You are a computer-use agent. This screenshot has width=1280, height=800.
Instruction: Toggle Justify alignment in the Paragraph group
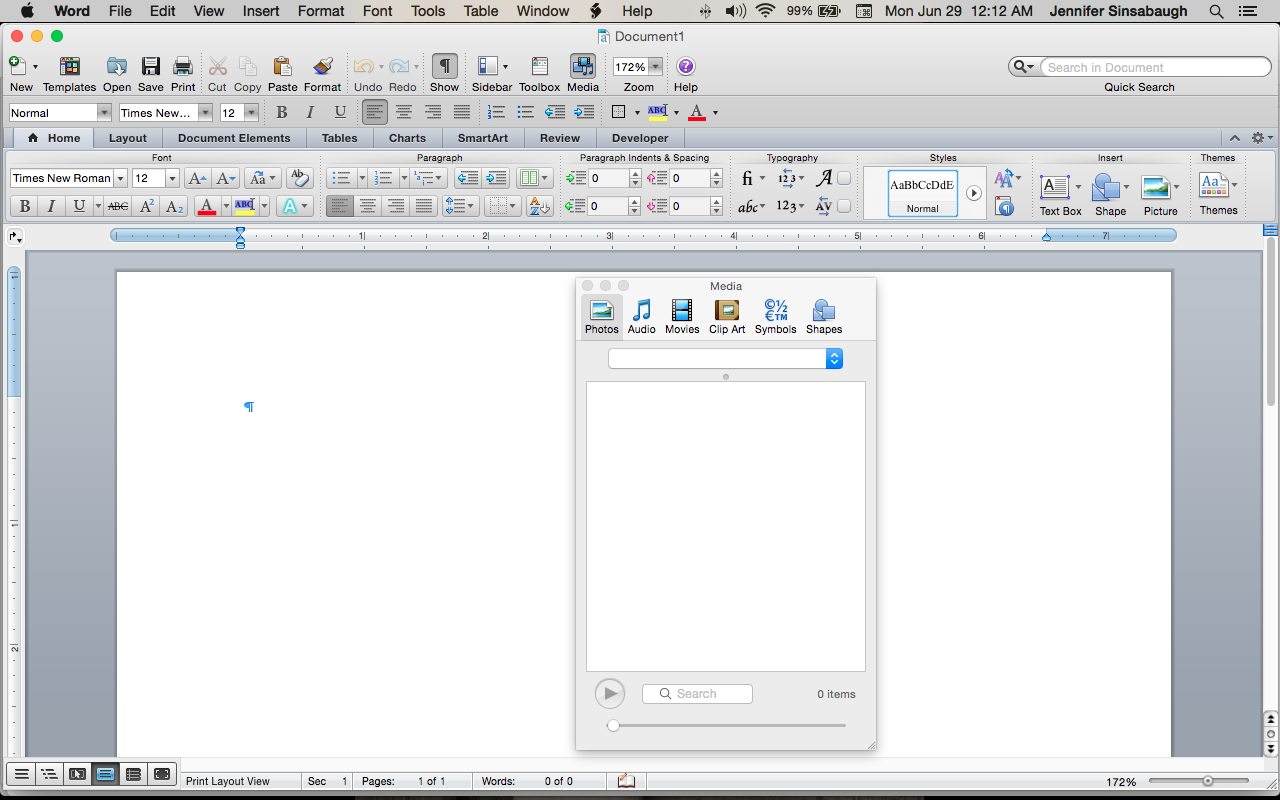[424, 206]
